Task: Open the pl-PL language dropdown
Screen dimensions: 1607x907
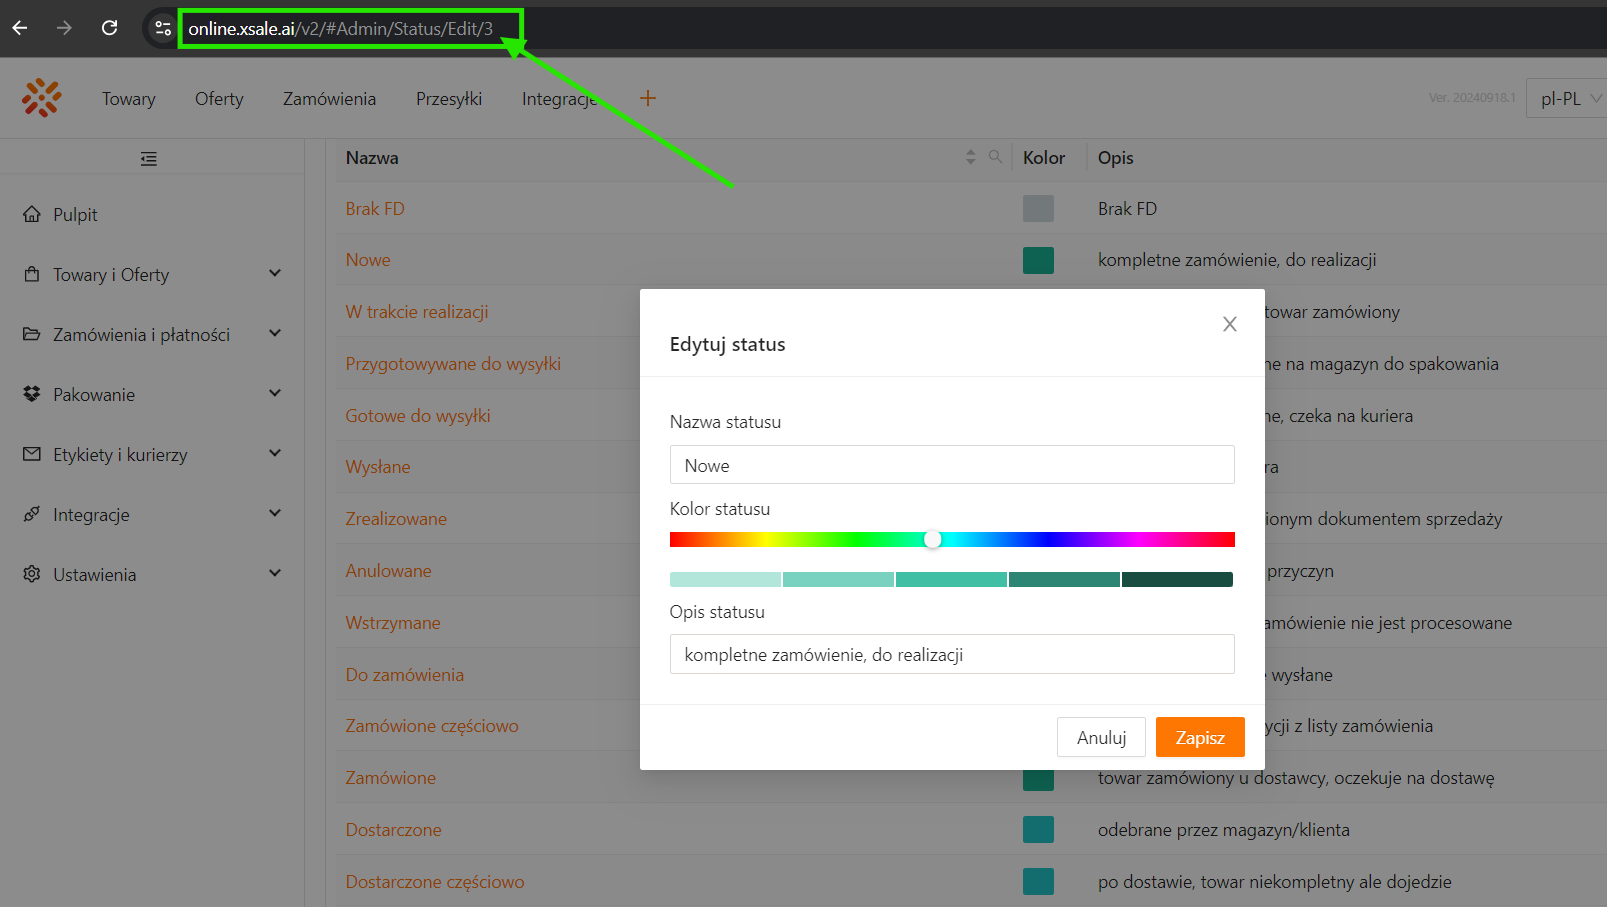Action: coord(1568,98)
